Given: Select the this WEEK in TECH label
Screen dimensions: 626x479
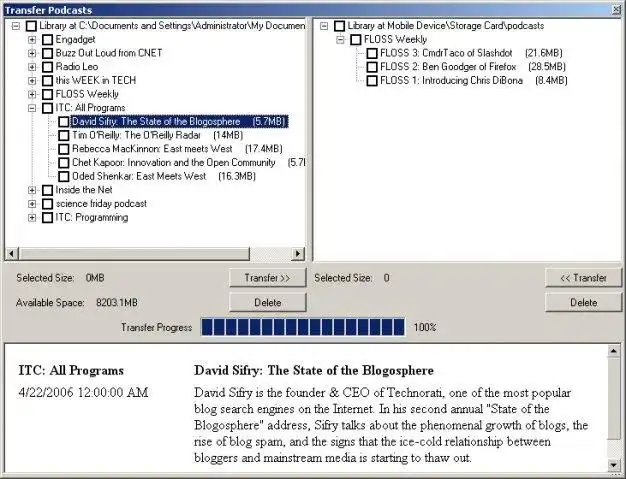Looking at the screenshot, I should 96,81.
